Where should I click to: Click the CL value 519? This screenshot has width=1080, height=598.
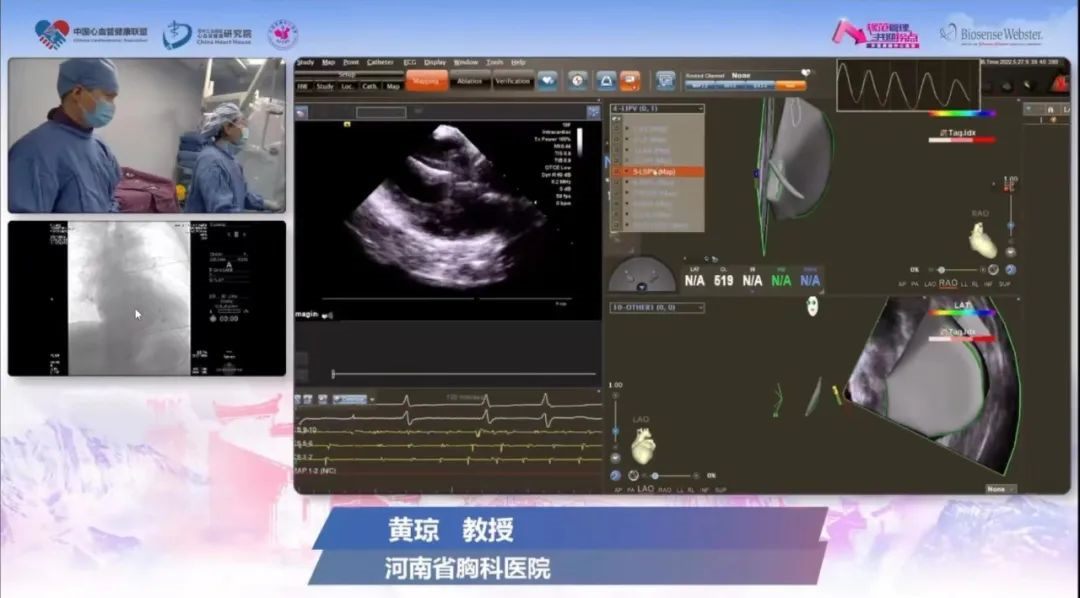click(x=723, y=280)
